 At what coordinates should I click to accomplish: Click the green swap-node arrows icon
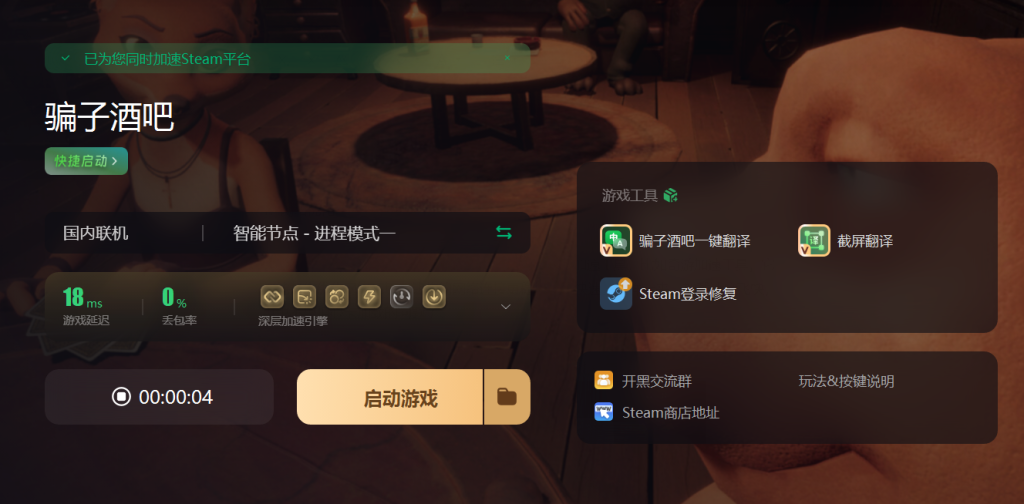504,232
